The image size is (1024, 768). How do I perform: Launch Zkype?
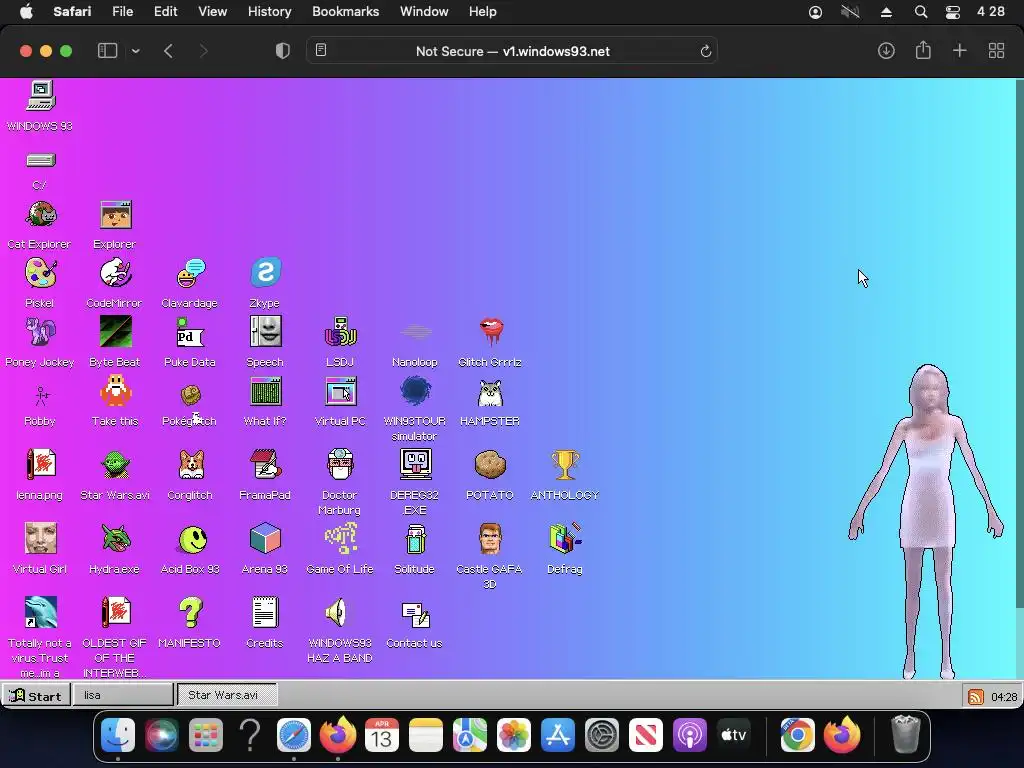[266, 274]
